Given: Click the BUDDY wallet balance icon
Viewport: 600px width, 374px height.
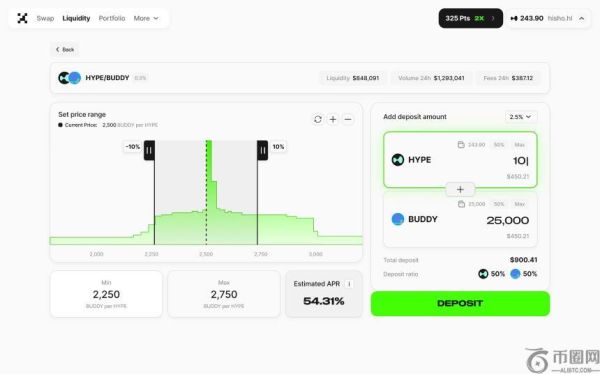Looking at the screenshot, I should coord(461,204).
